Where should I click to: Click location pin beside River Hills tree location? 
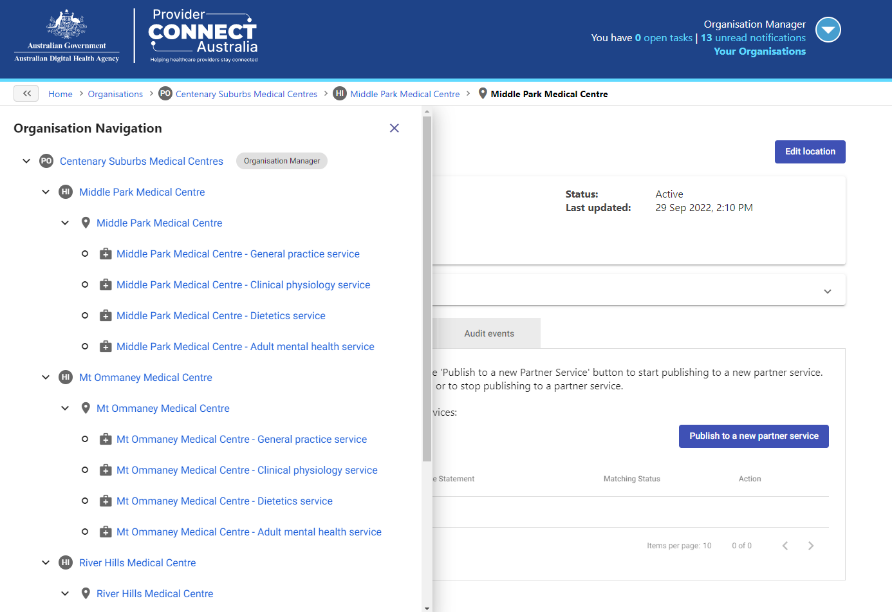click(x=85, y=593)
